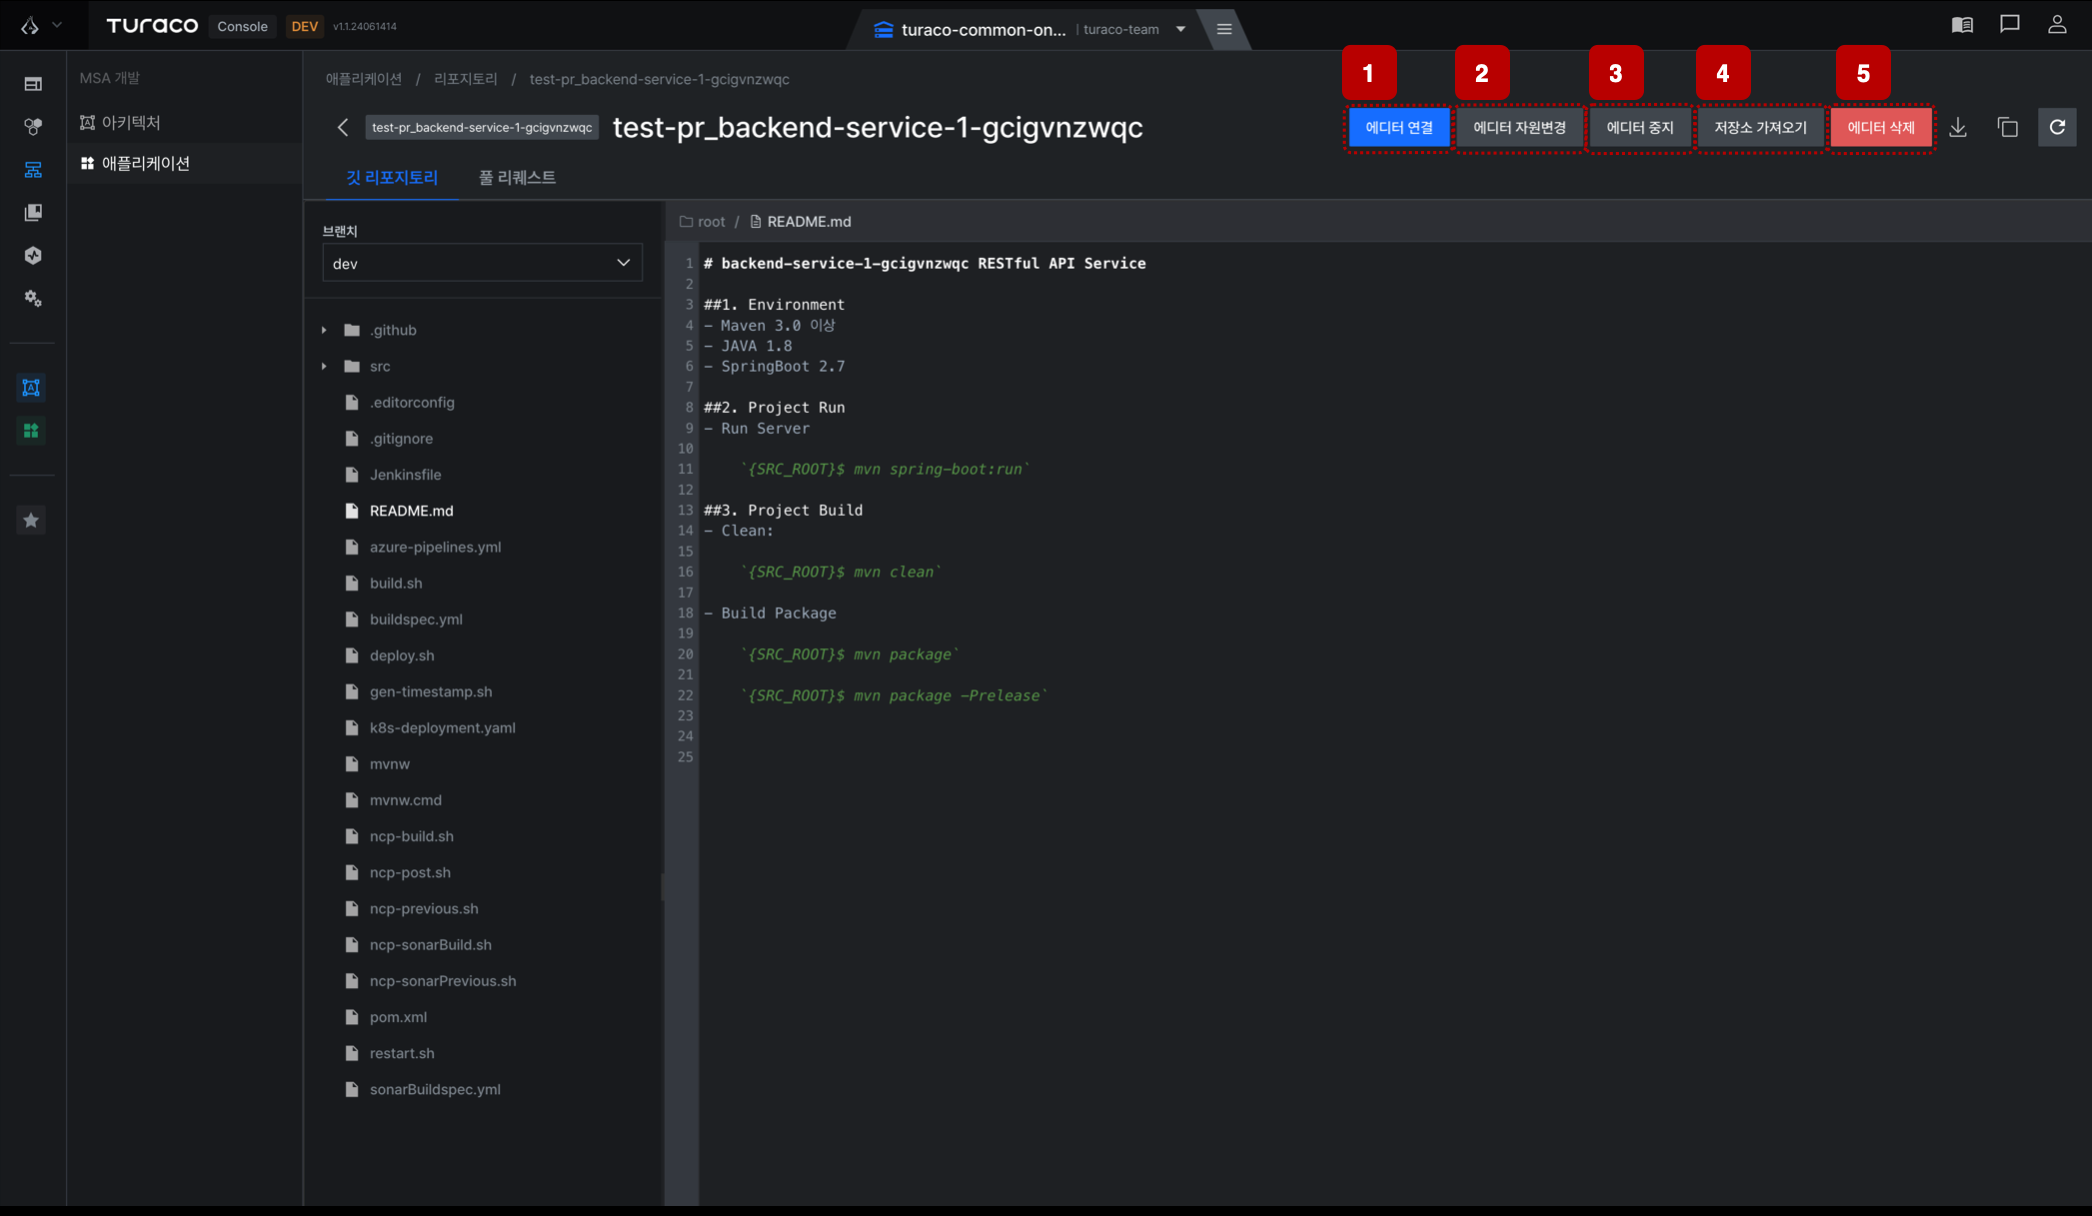The image size is (2092, 1216).
Task: Go to 리포지토리 breadcrumb link
Action: click(466, 79)
